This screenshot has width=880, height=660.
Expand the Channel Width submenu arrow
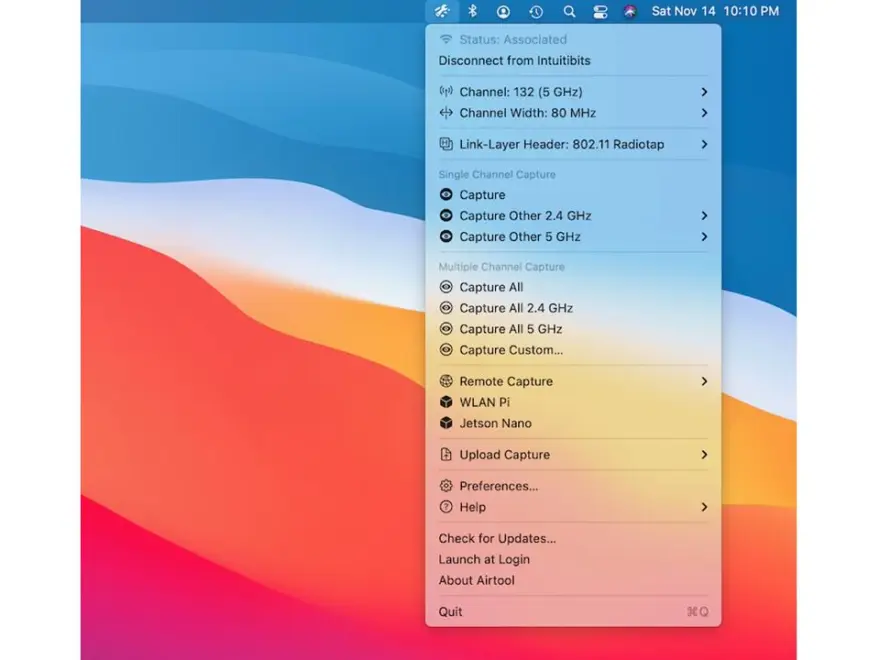(704, 113)
